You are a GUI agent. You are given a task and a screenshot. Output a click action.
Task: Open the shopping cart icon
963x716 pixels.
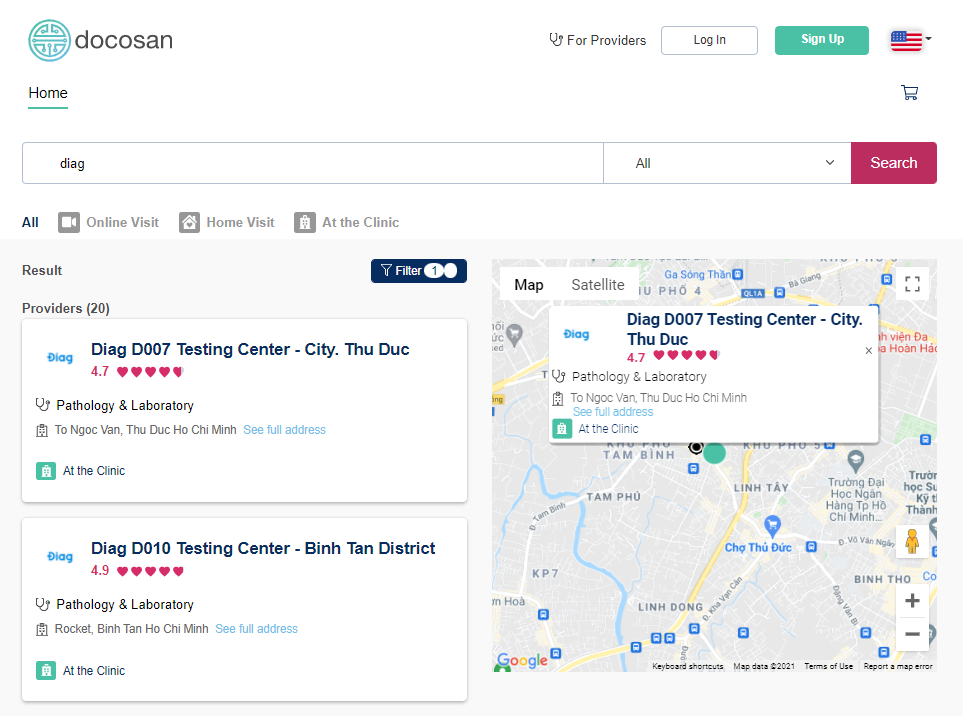[909, 93]
